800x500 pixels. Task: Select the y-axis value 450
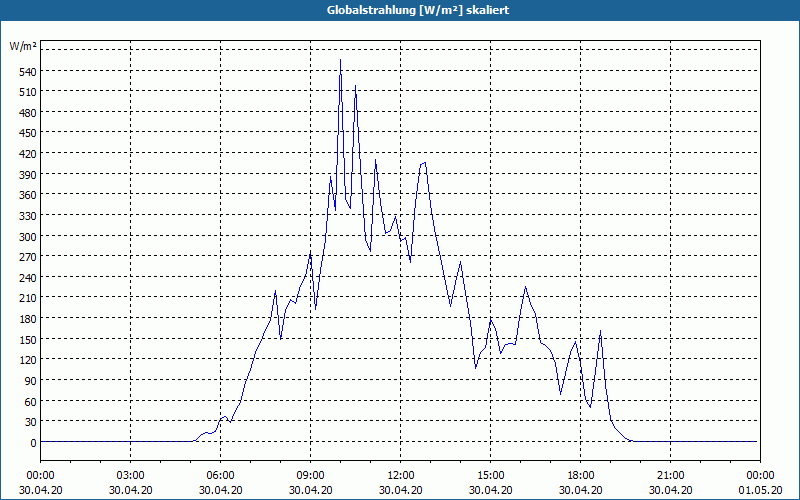click(28, 134)
